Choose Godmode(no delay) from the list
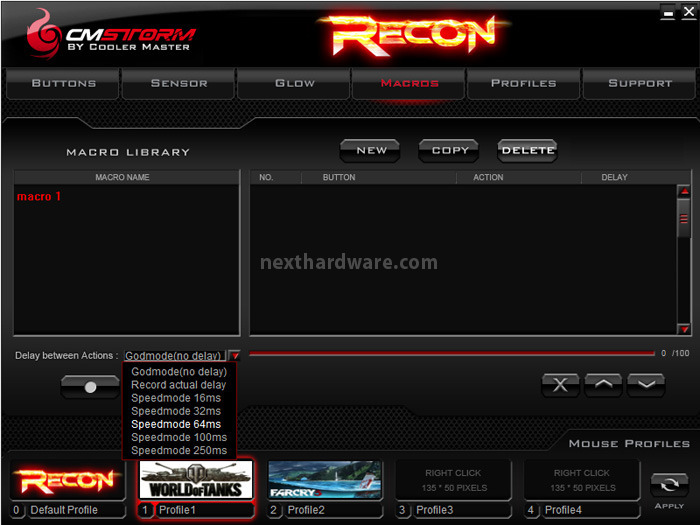 point(179,371)
